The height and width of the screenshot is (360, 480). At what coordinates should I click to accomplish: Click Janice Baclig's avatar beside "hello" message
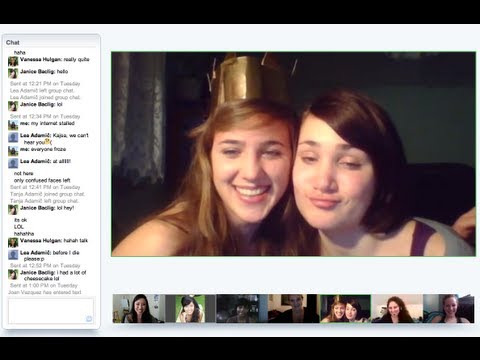coord(13,73)
